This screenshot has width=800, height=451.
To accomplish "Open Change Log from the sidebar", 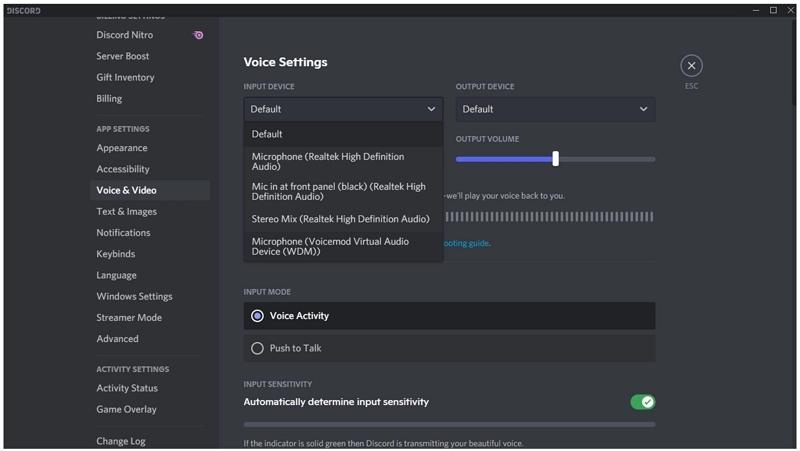I will (121, 441).
